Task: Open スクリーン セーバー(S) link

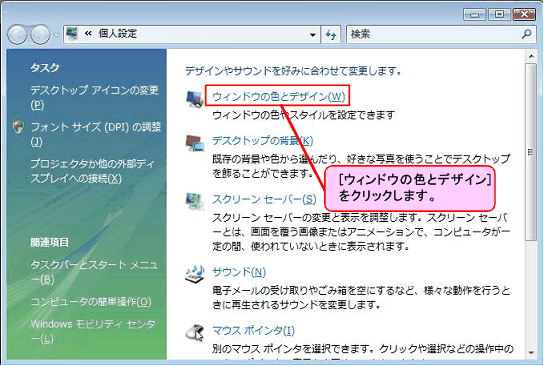Action: (264, 199)
